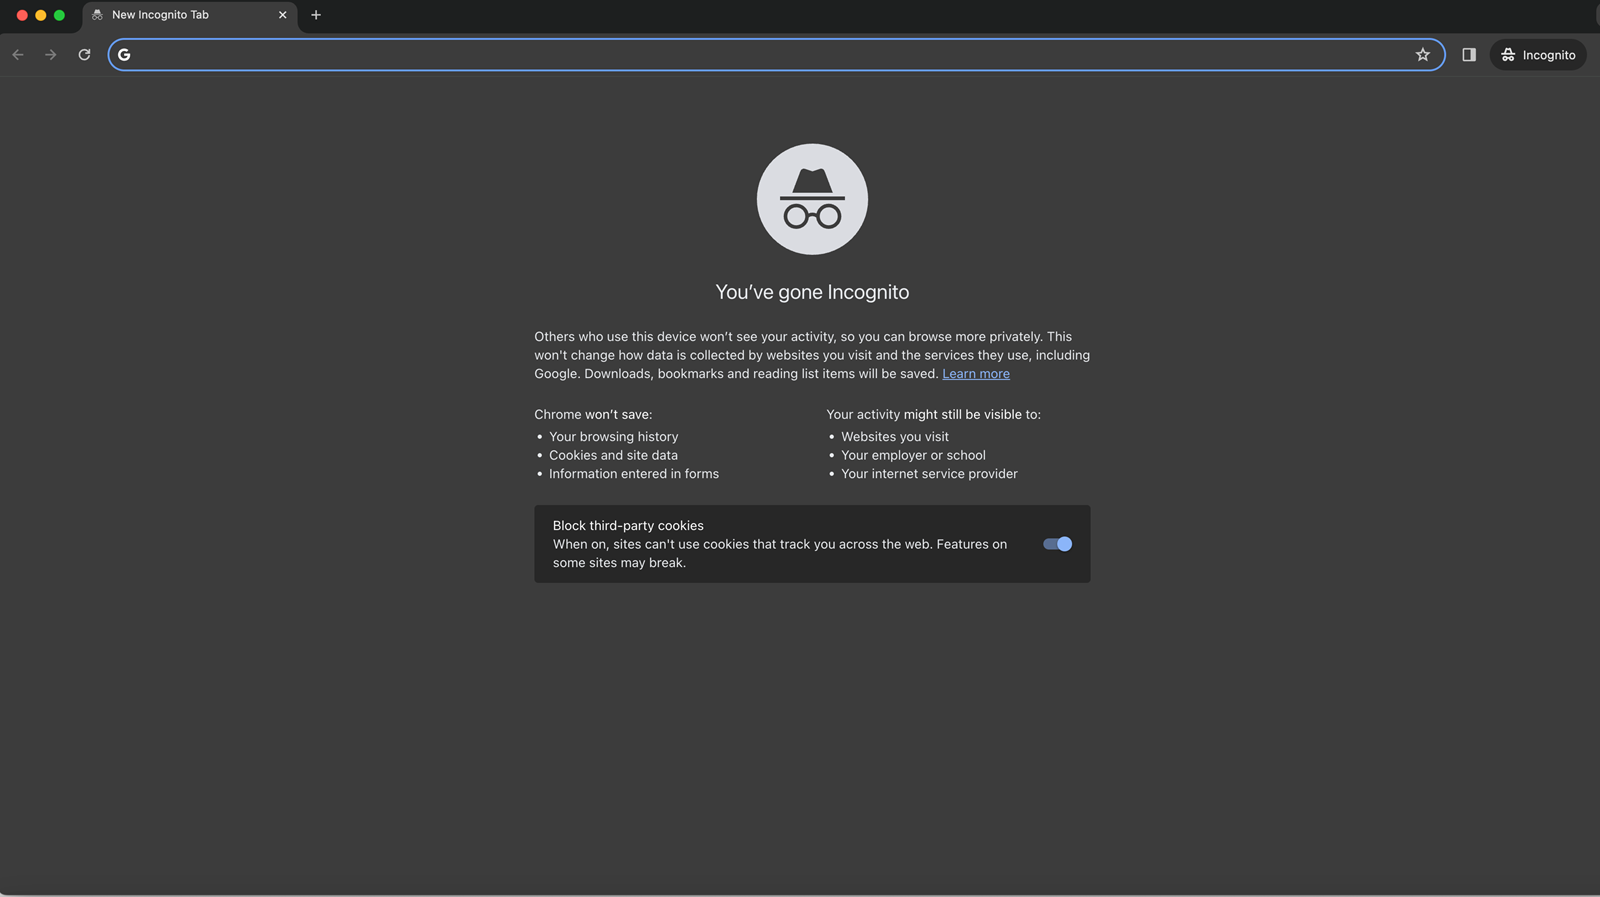Click the 'Chrome won't save:' label
The image size is (1600, 897).
pos(593,414)
